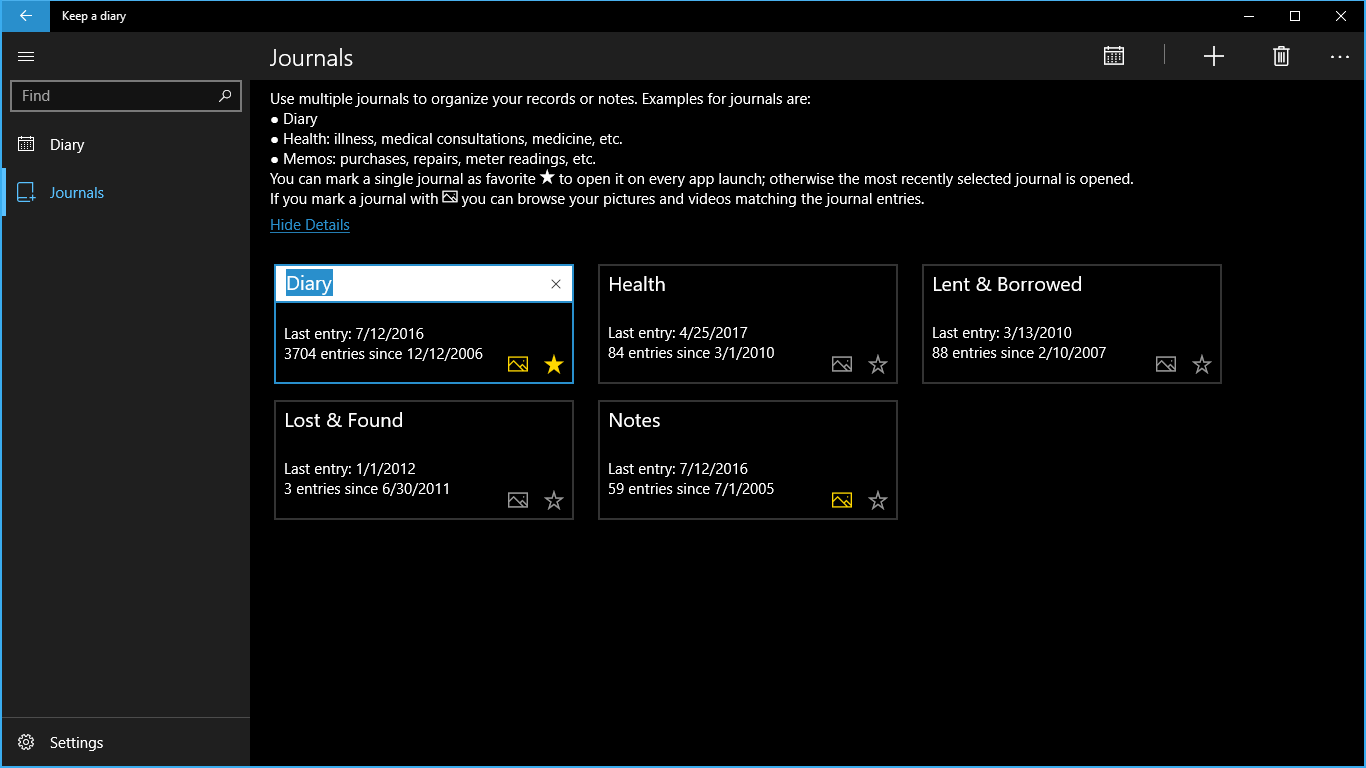Close the Keep a diary window
1366x768 pixels.
click(x=1342, y=16)
